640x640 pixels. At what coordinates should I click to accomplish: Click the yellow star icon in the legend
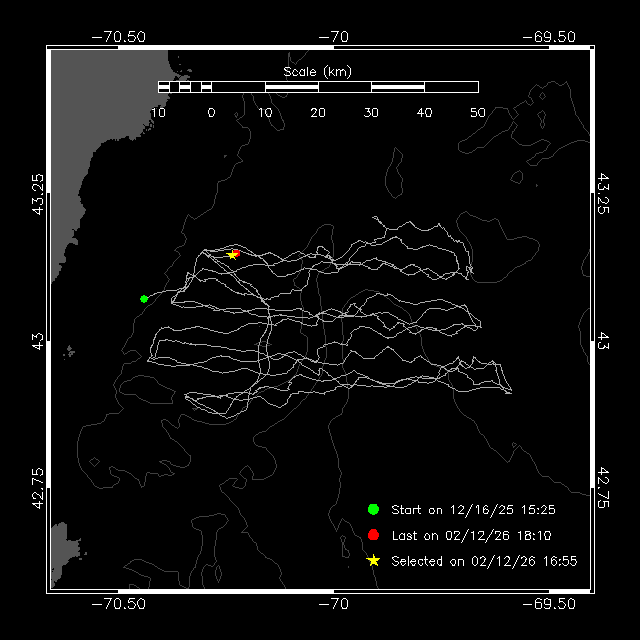373,561
